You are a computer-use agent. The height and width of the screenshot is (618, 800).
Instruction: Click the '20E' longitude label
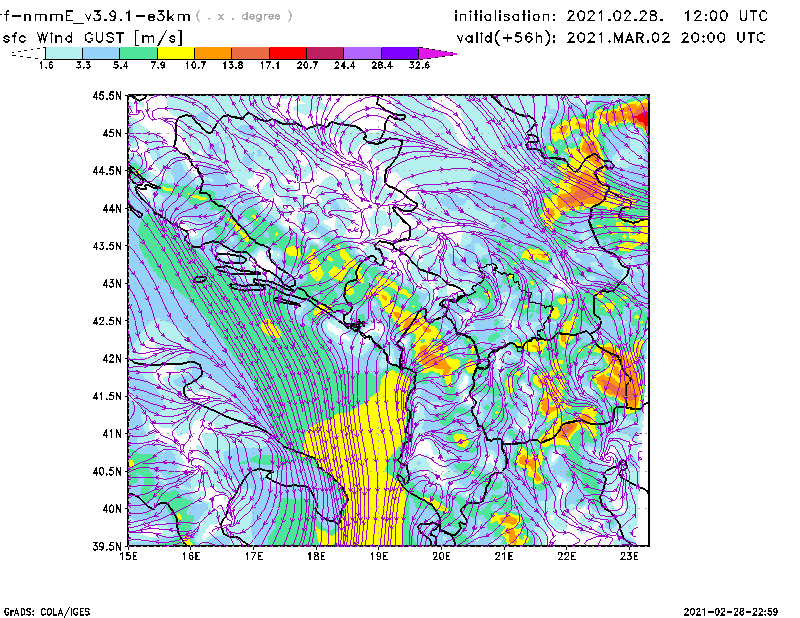pyautogui.click(x=441, y=556)
